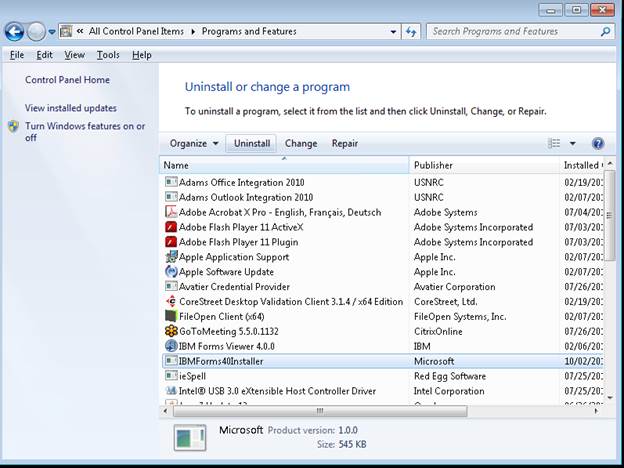Open View installed updates link
The width and height of the screenshot is (624, 468).
71,108
